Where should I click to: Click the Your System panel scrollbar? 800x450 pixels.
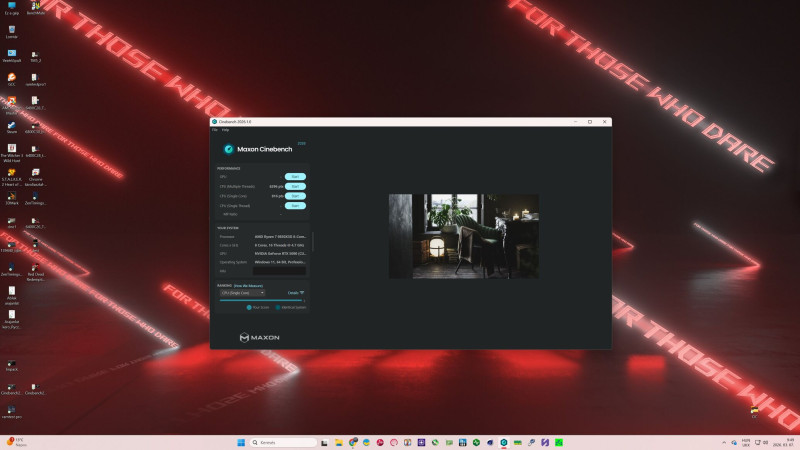[x=312, y=241]
